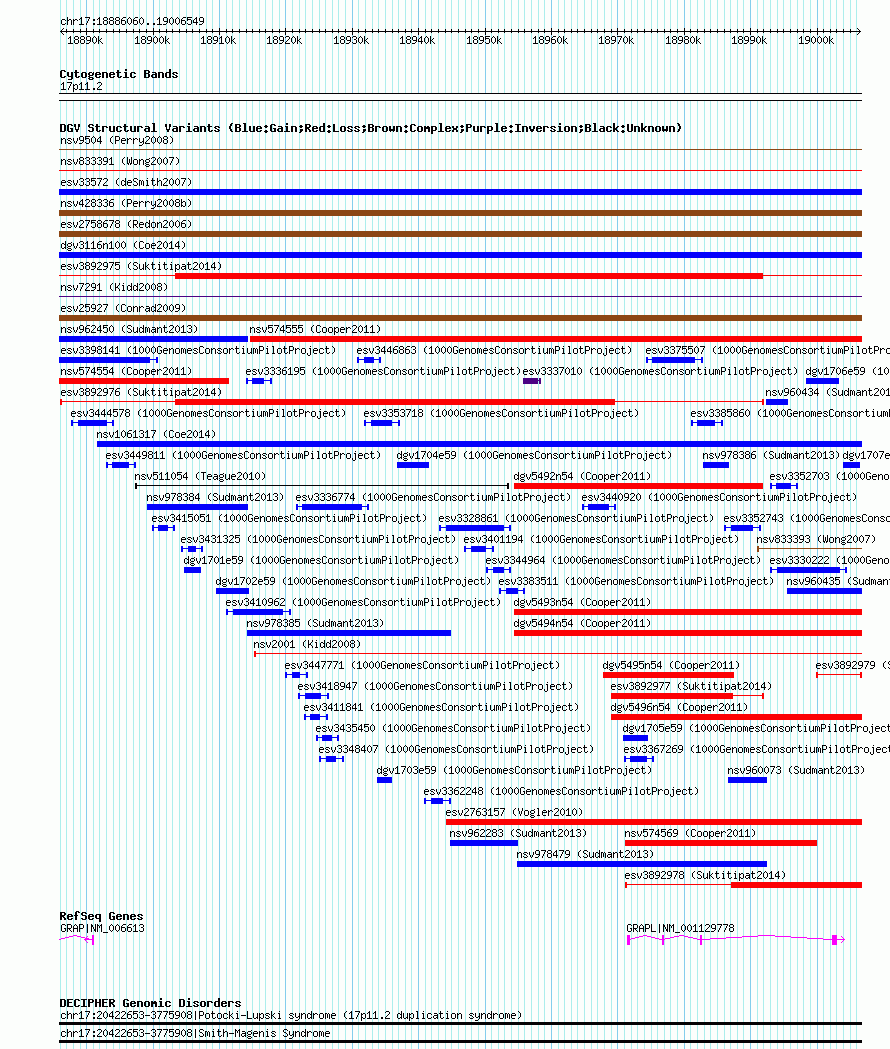Click red bar under nsv574569 (Cooper2011)
The height and width of the screenshot is (1049, 890).
(x=721, y=843)
